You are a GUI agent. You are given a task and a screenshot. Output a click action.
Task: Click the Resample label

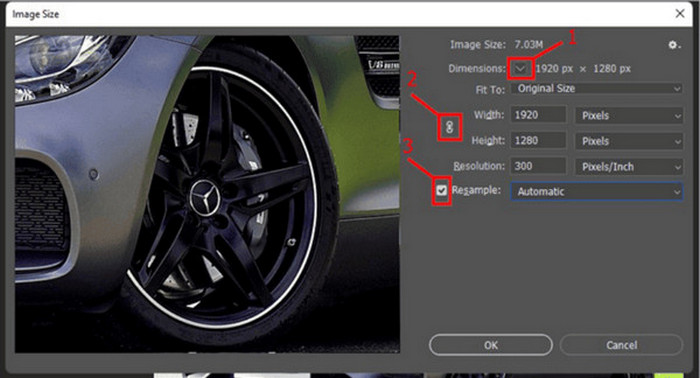point(476,191)
